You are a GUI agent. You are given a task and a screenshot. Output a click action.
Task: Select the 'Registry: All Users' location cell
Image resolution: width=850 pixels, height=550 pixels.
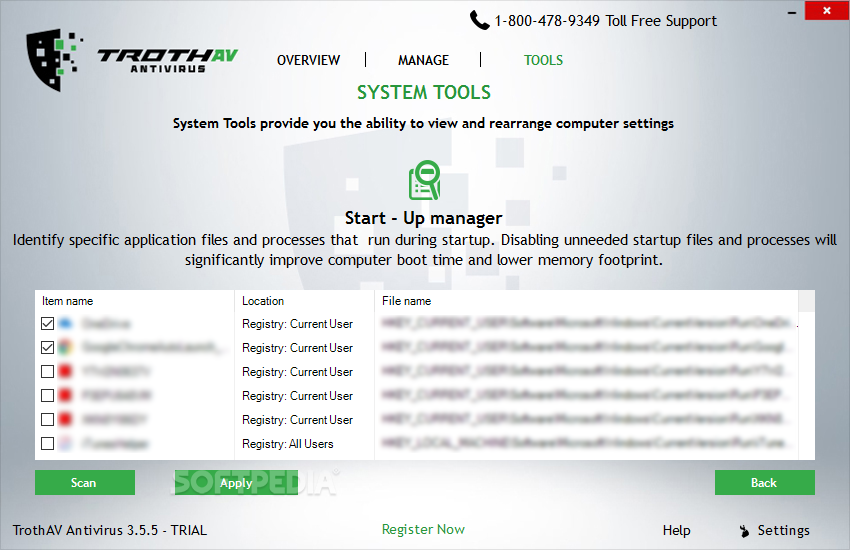tap(288, 444)
